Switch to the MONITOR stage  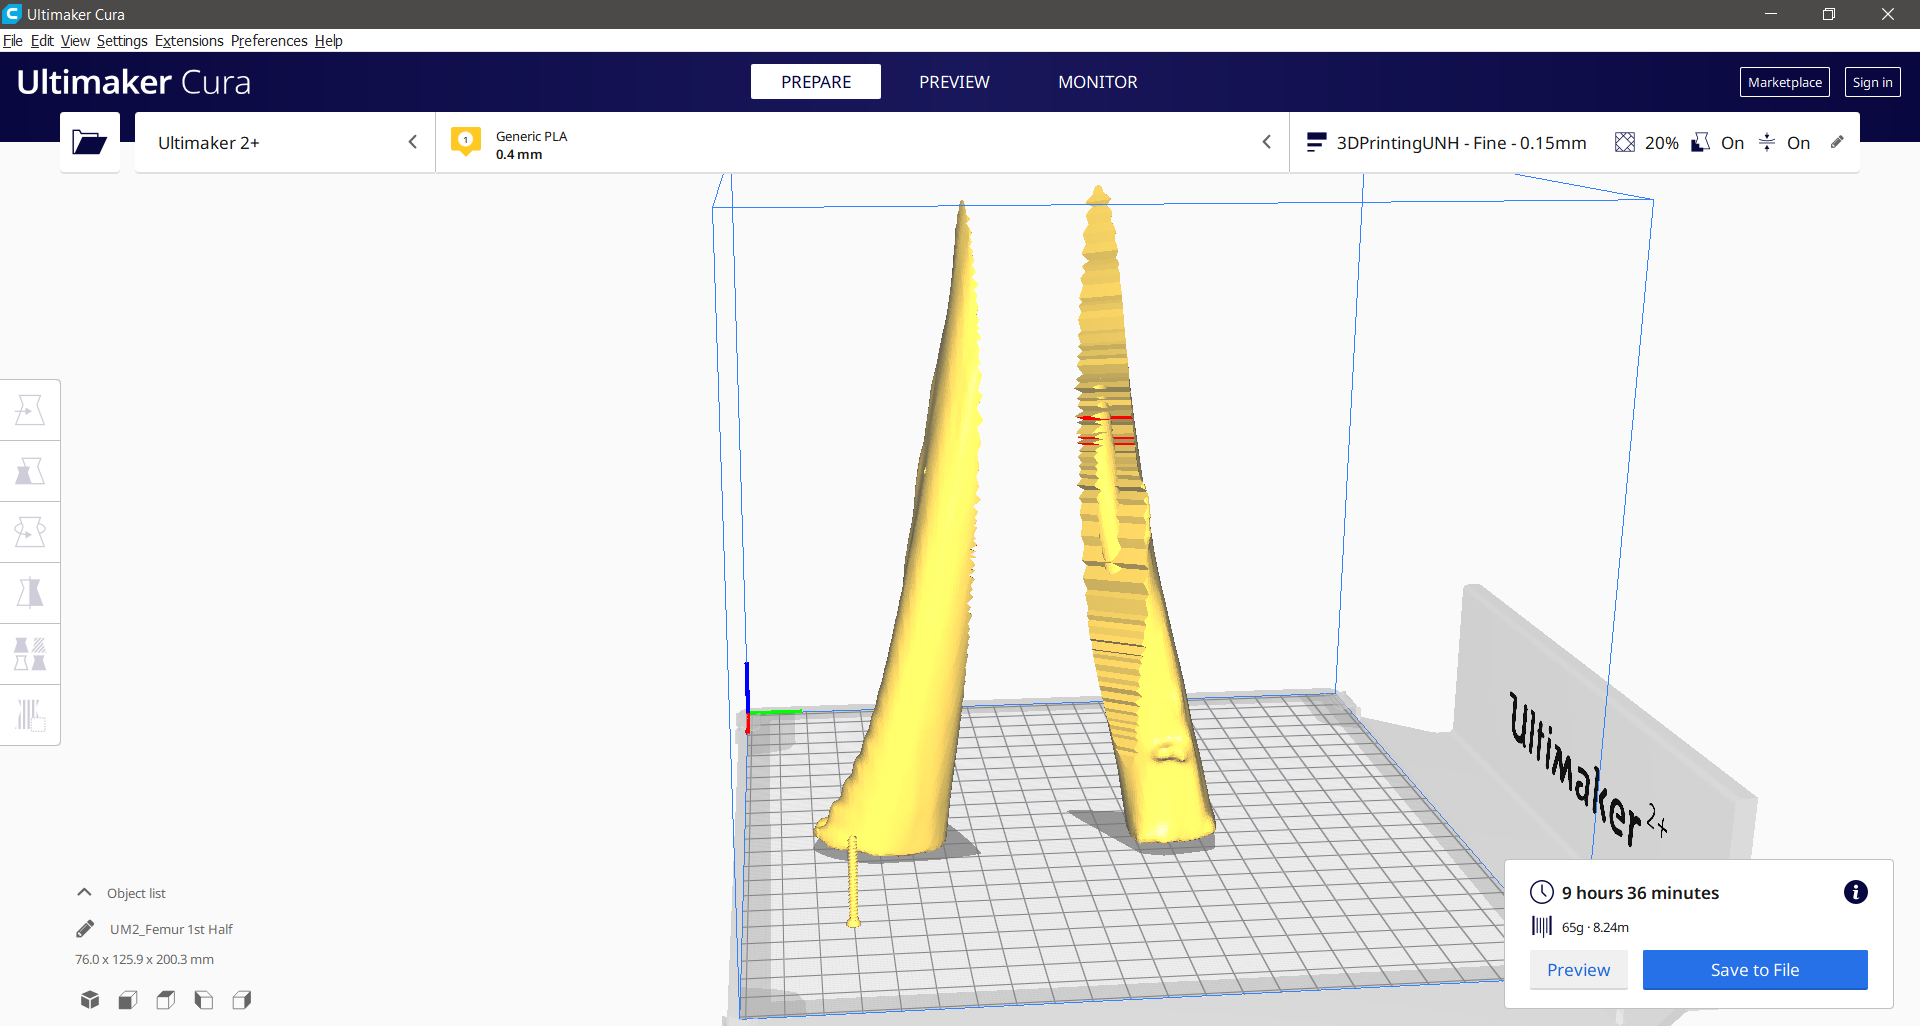tap(1098, 82)
